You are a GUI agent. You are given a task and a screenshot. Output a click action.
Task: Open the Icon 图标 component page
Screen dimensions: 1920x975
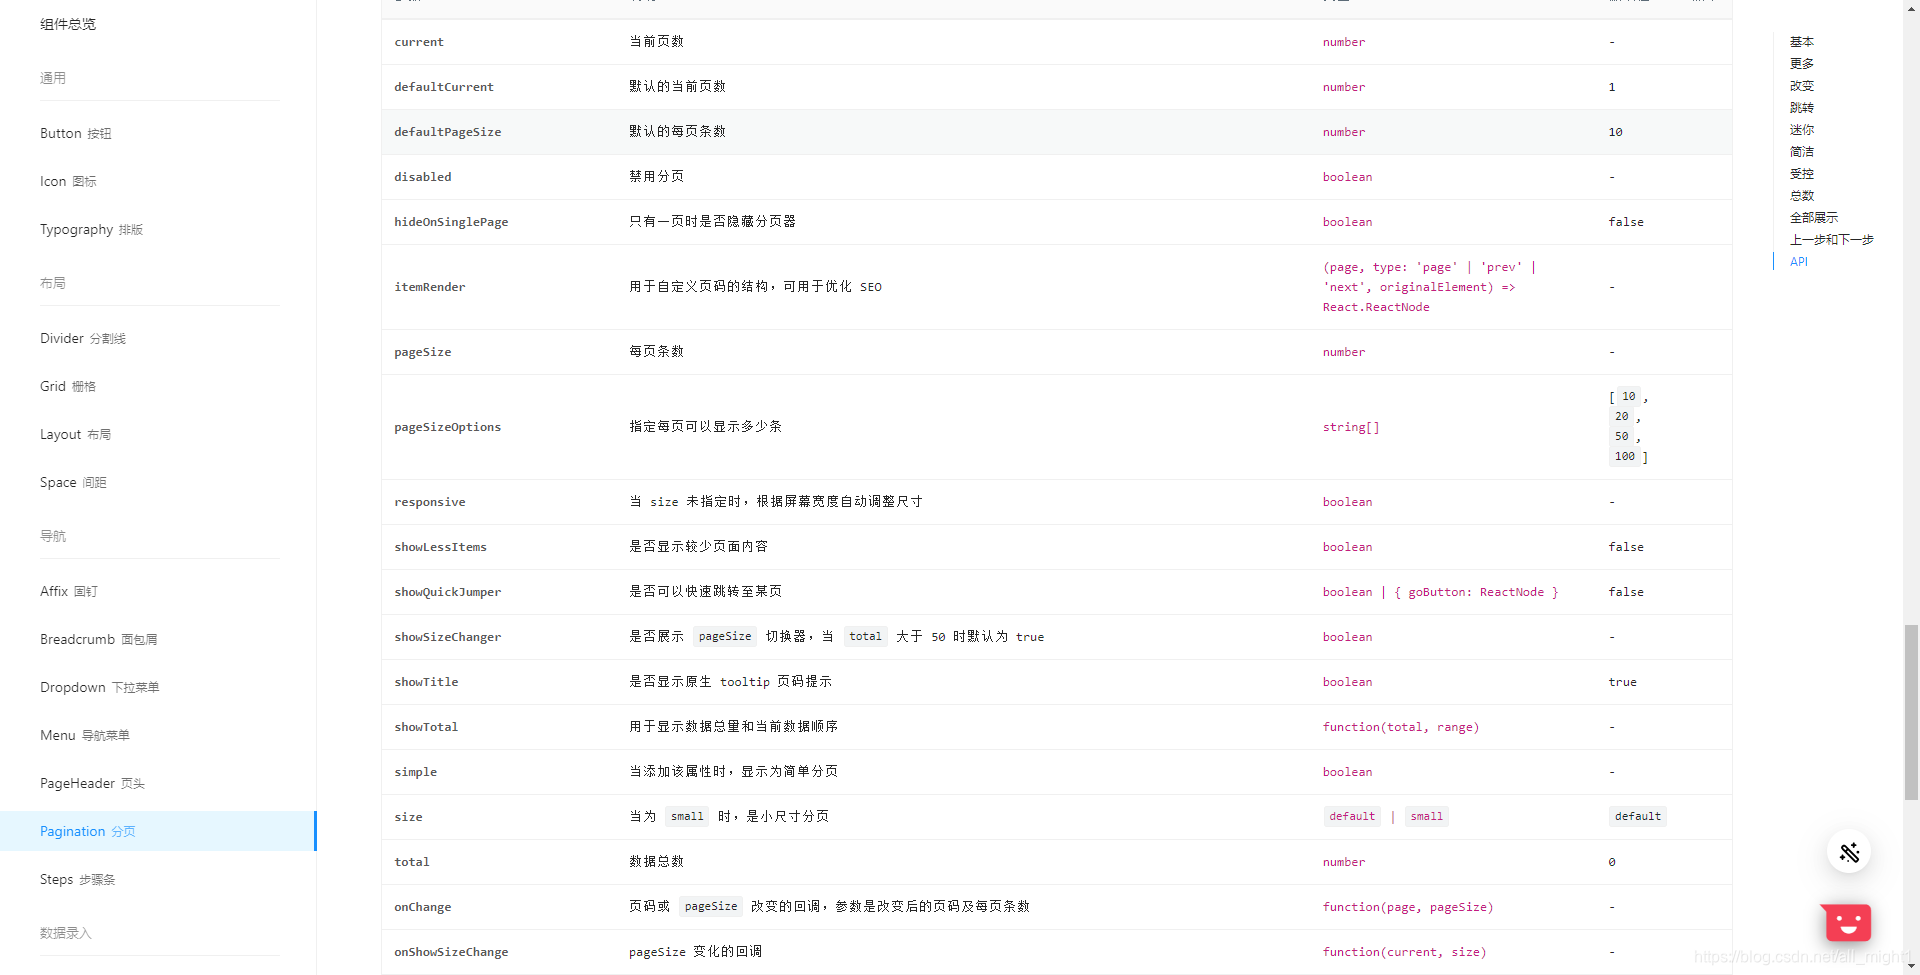(68, 181)
